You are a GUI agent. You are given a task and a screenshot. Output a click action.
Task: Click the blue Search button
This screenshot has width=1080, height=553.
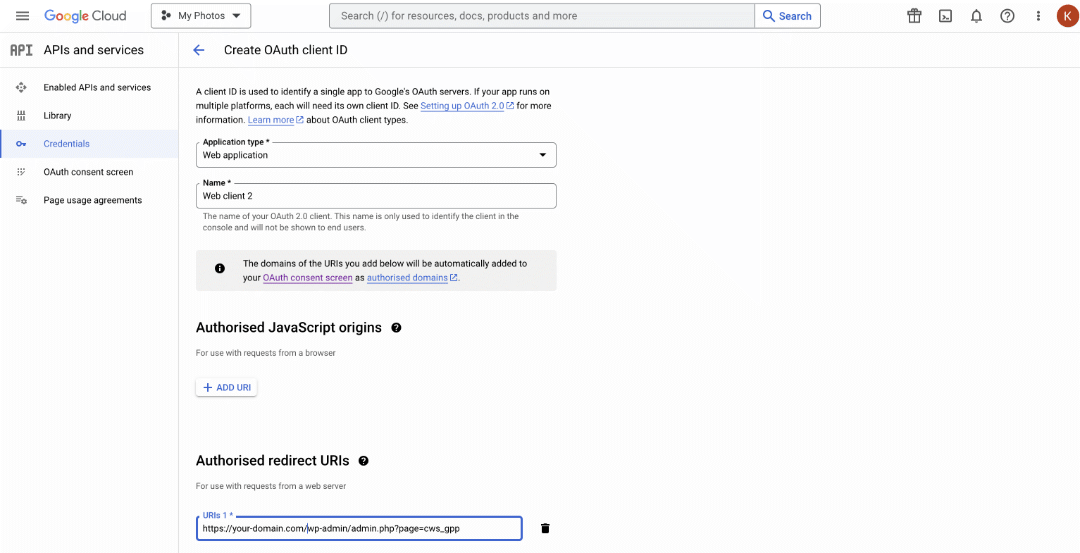[x=787, y=16]
